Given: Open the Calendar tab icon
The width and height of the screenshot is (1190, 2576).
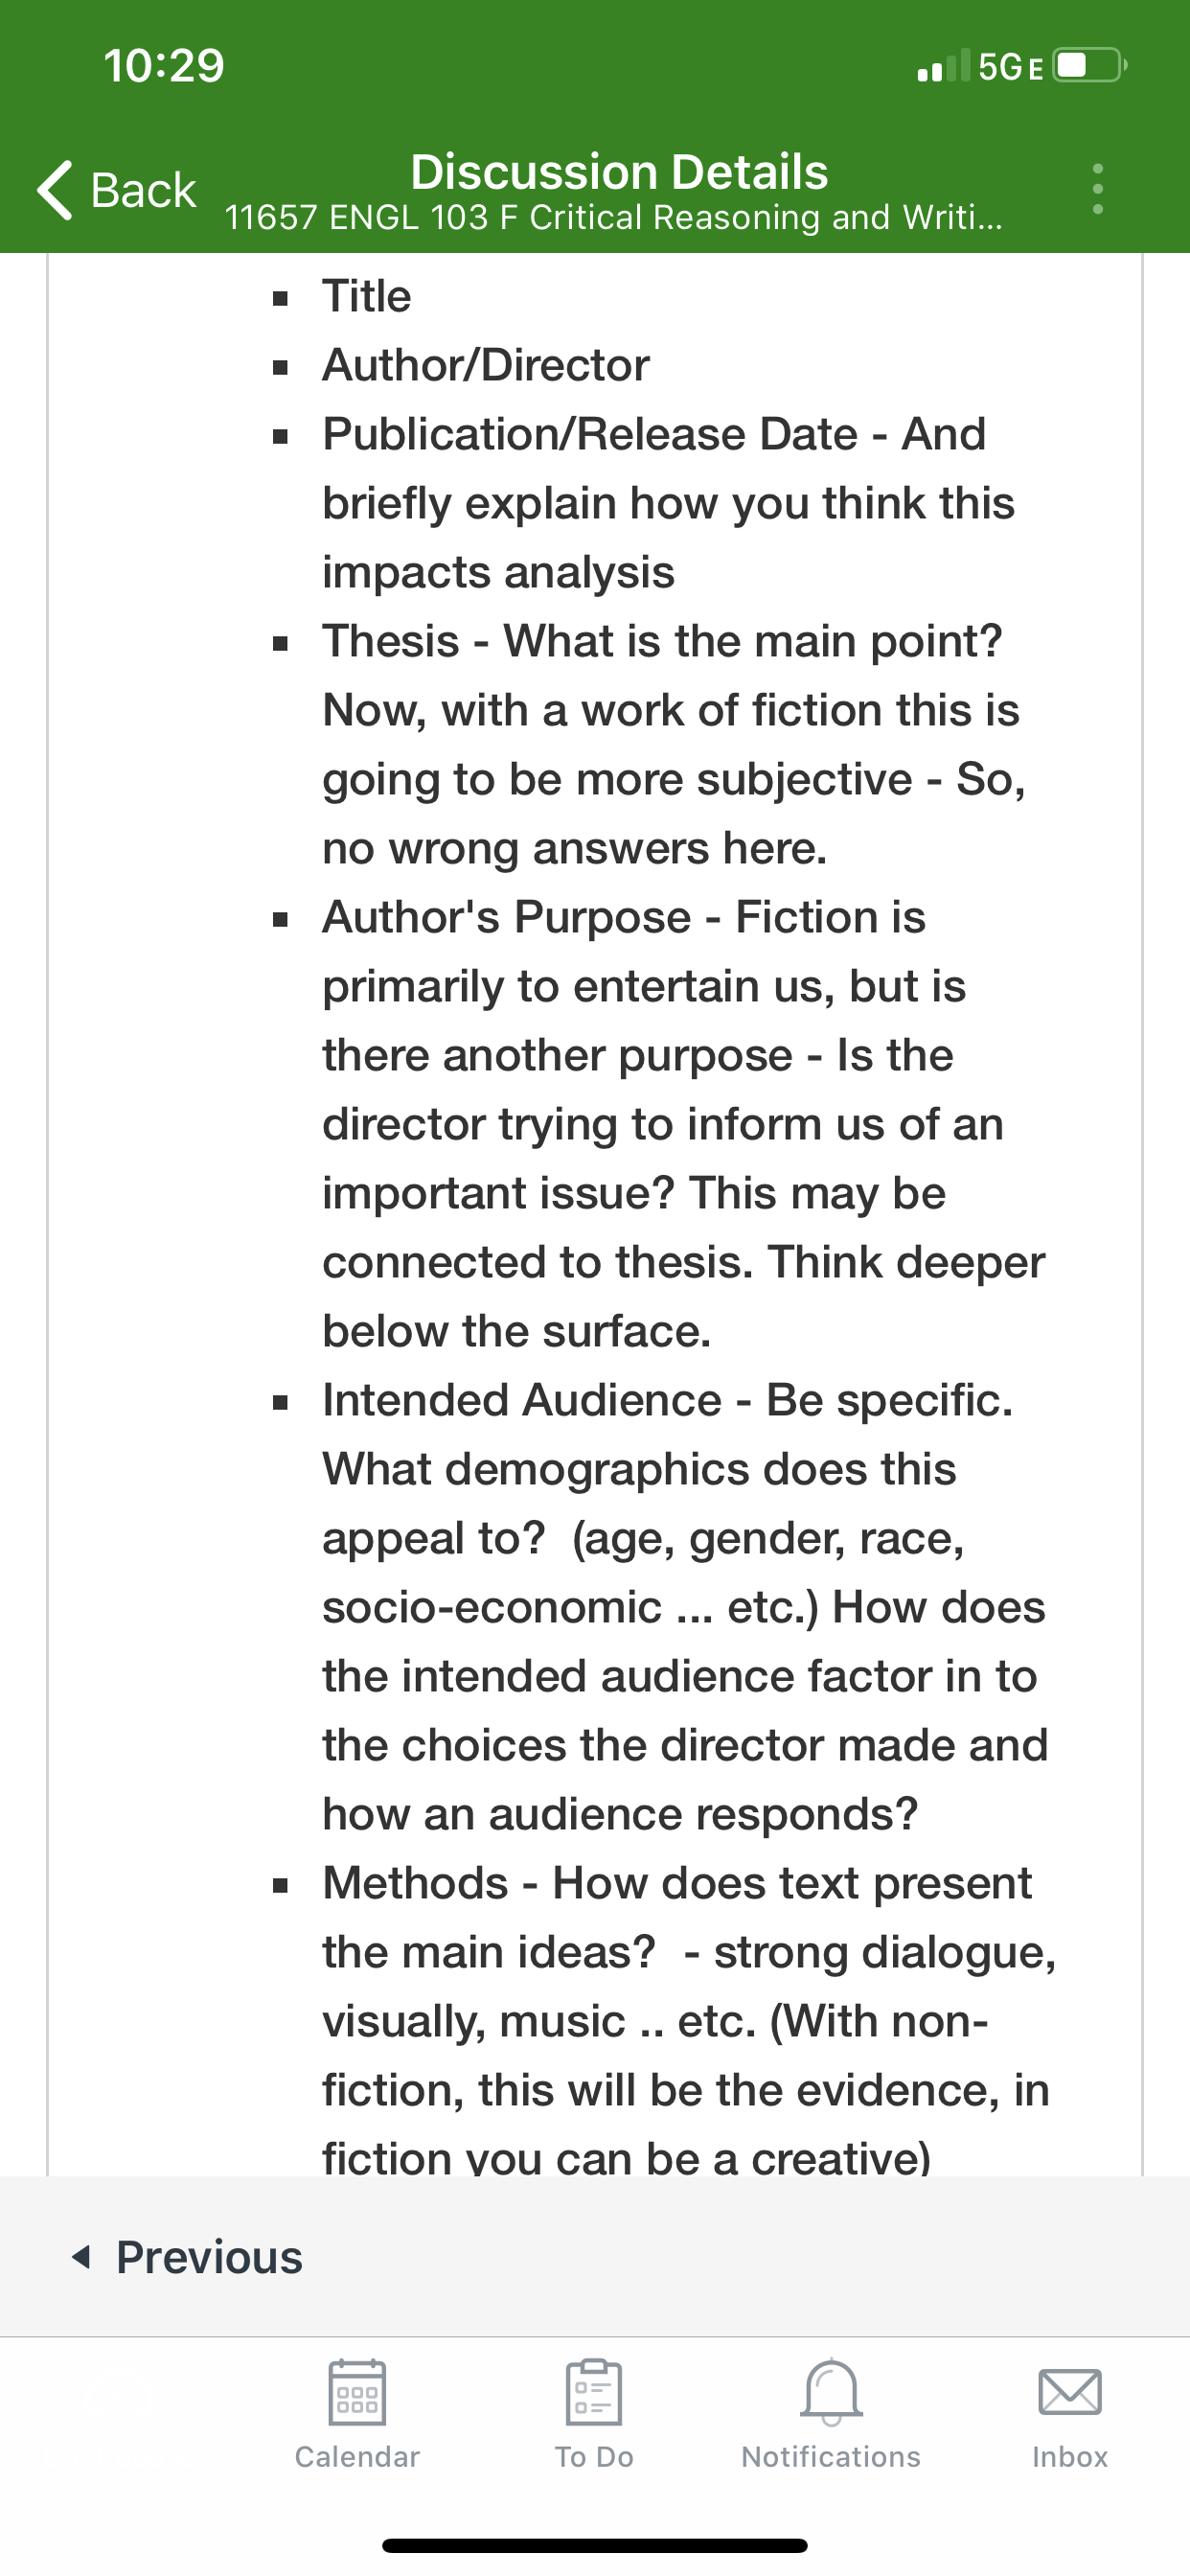Looking at the screenshot, I should [x=357, y=2392].
